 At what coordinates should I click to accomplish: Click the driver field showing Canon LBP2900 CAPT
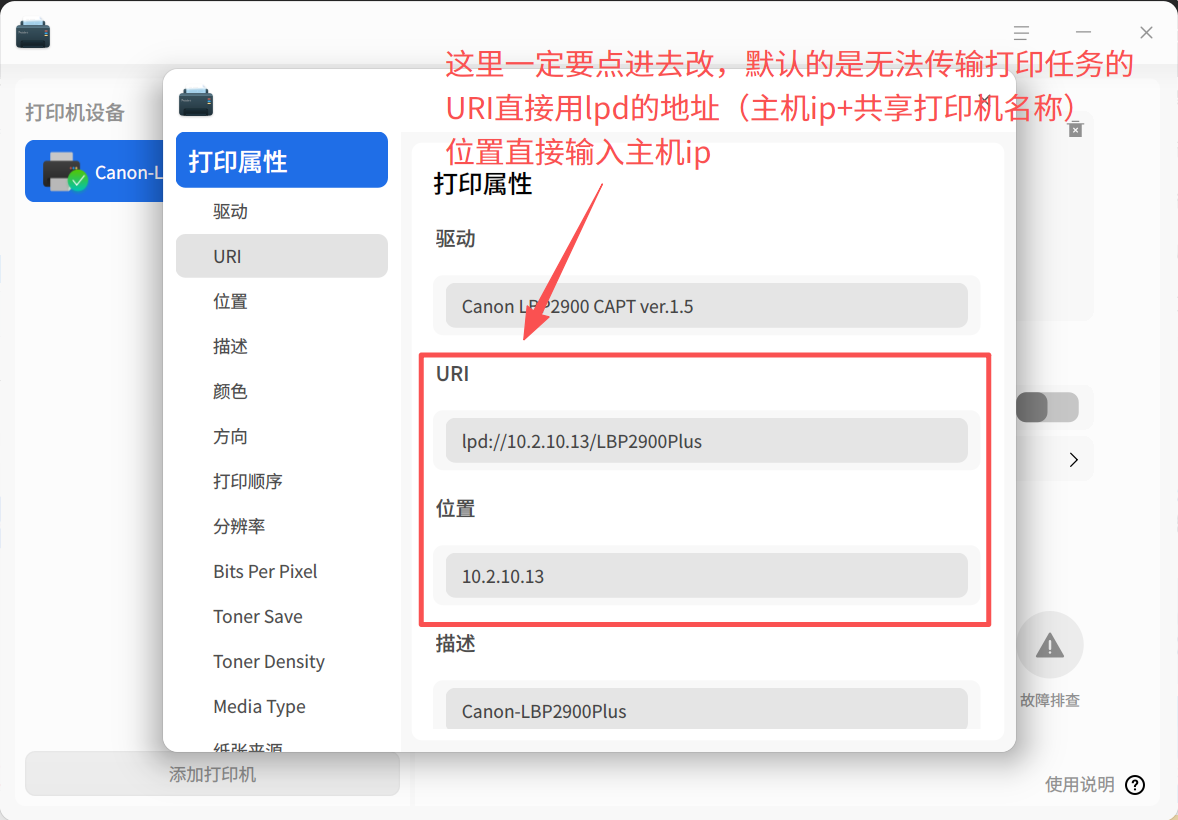pos(706,306)
